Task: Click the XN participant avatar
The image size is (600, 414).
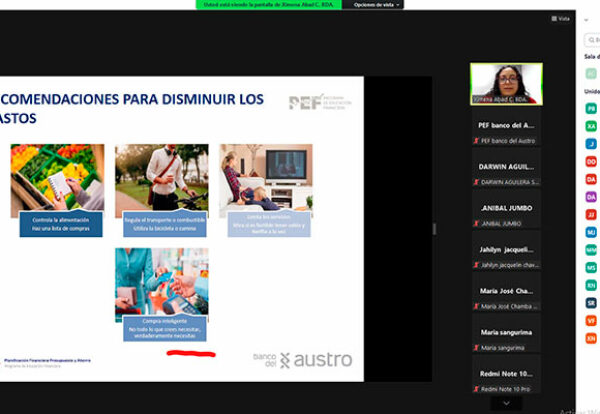Action: point(591,338)
